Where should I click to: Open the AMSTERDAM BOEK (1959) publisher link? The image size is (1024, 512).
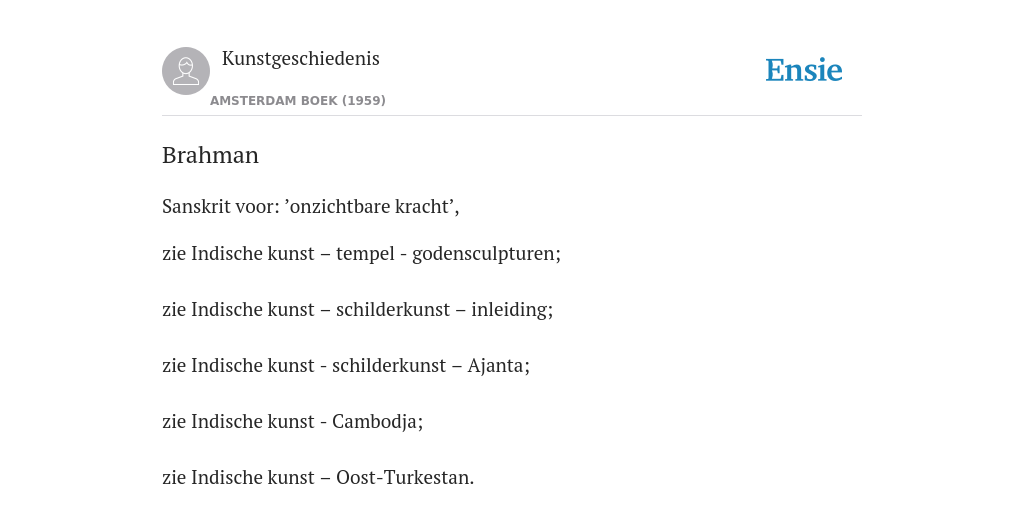pyautogui.click(x=298, y=101)
